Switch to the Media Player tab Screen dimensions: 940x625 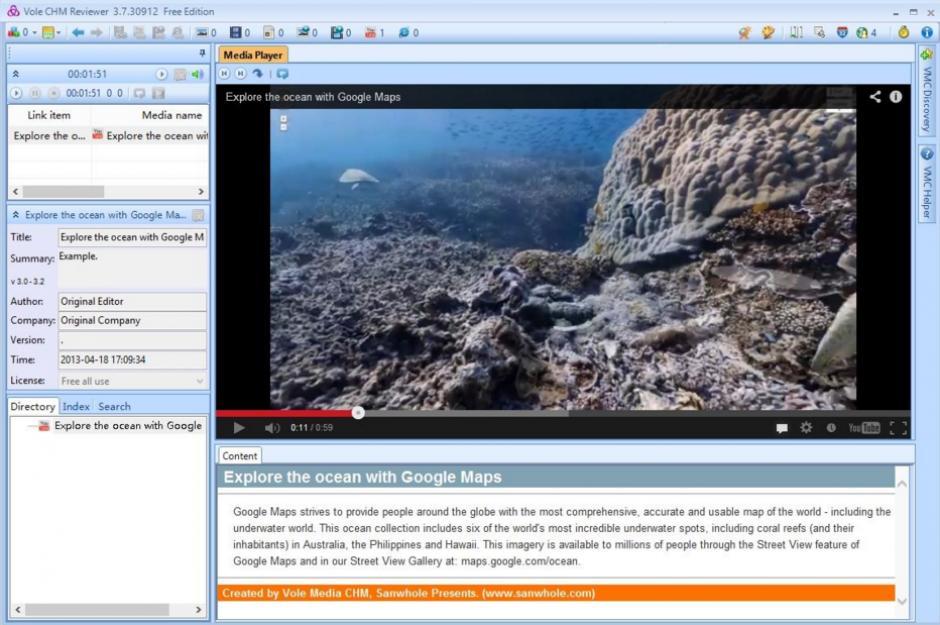252,55
